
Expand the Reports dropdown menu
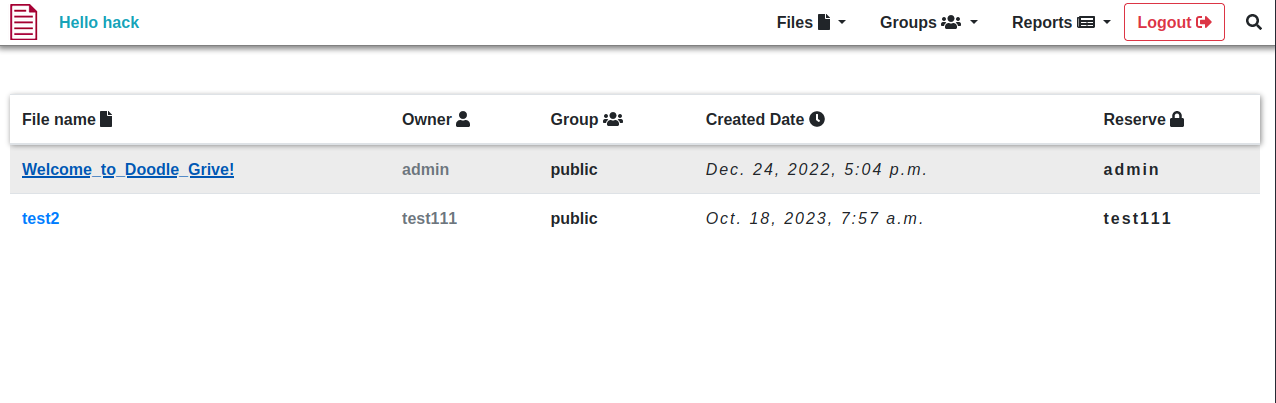pyautogui.click(x=1061, y=22)
